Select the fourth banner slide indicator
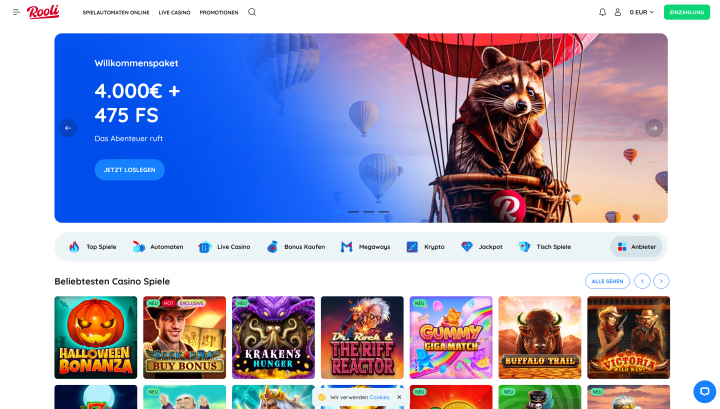The image size is (720, 409). point(384,212)
